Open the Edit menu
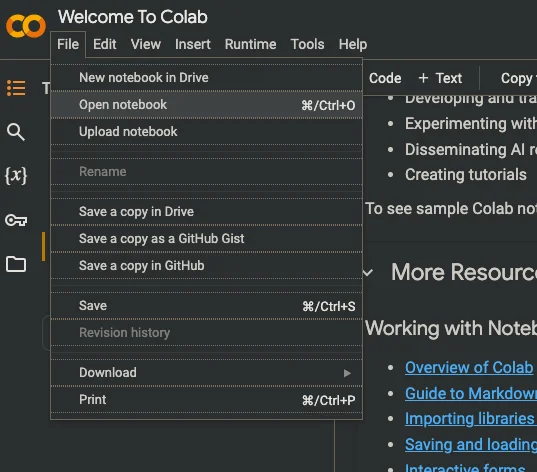Screen dimensions: 537x472 click(104, 44)
